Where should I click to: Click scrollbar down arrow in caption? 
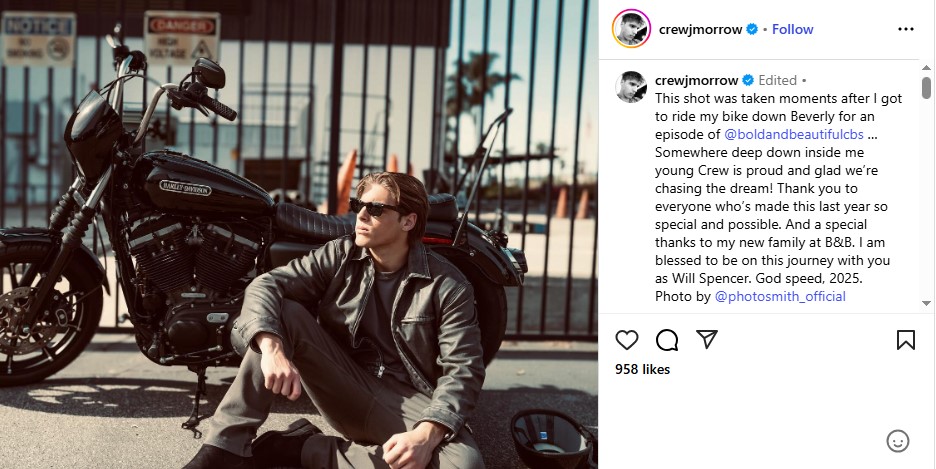[x=926, y=303]
